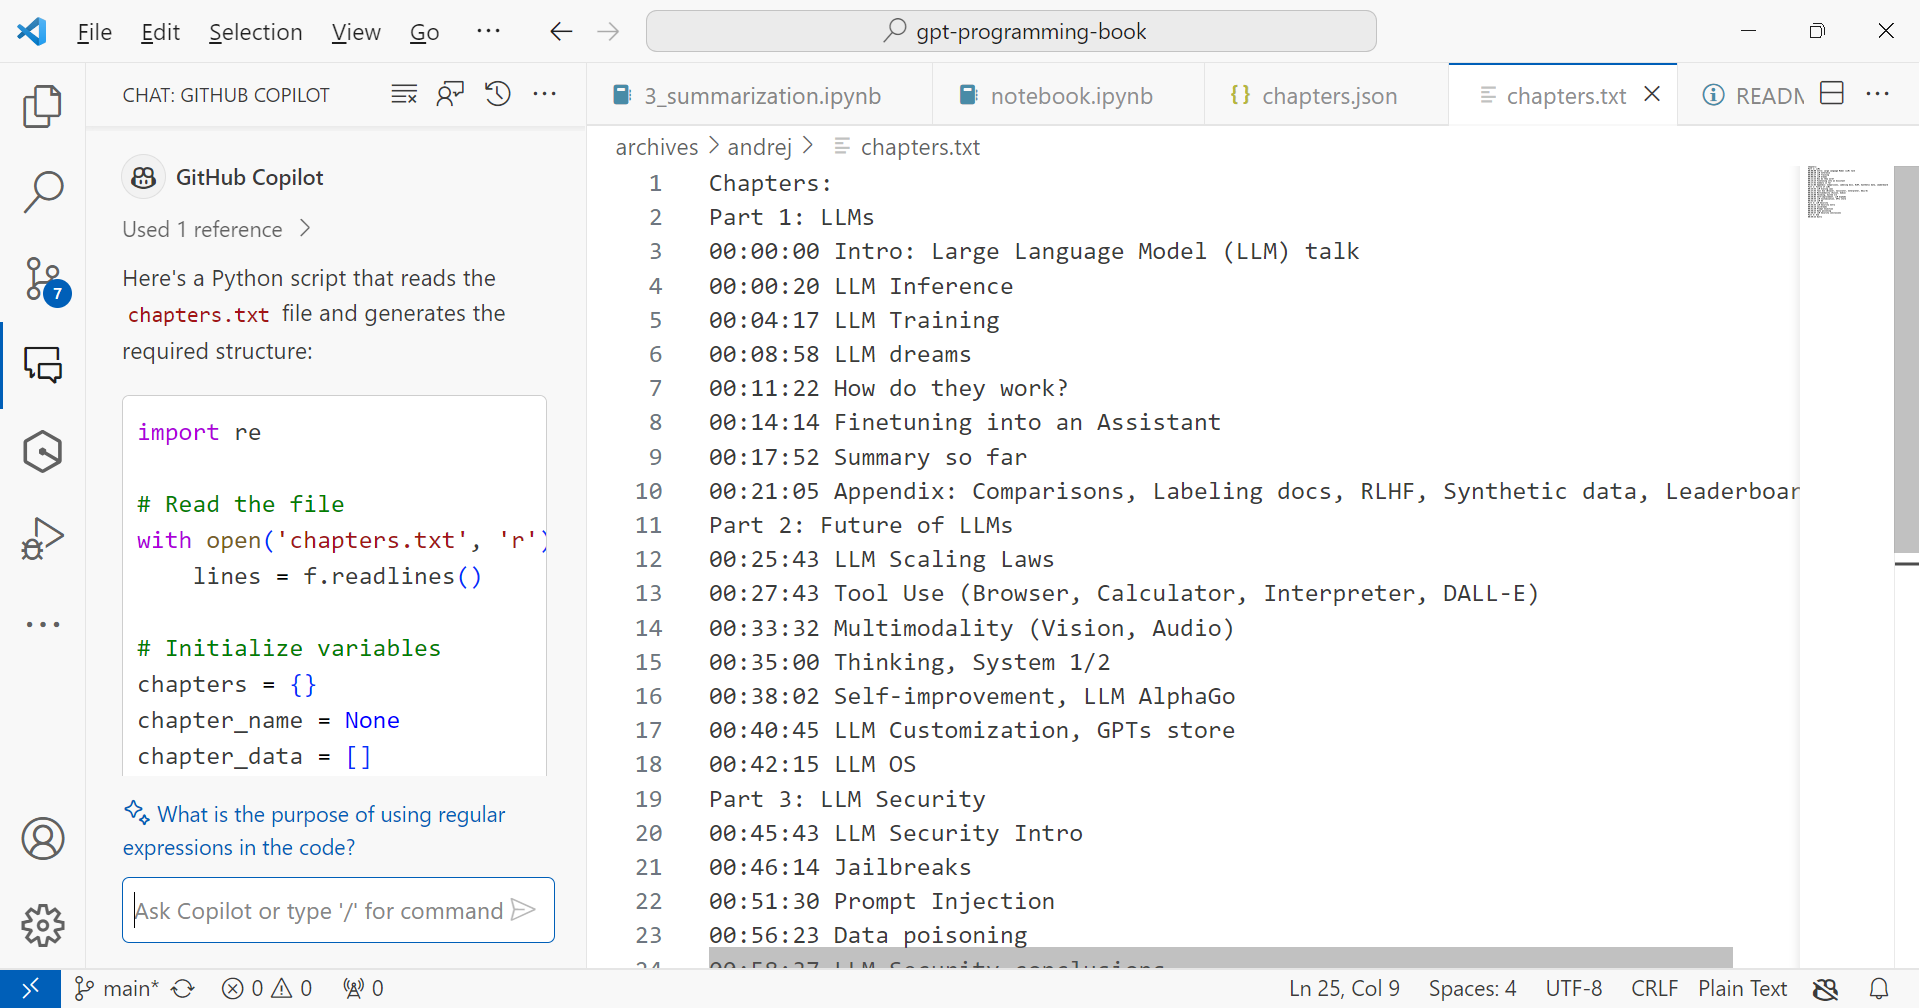Change end of line sequence CRLF
The height and width of the screenshot is (1008, 1920).
pyautogui.click(x=1654, y=988)
